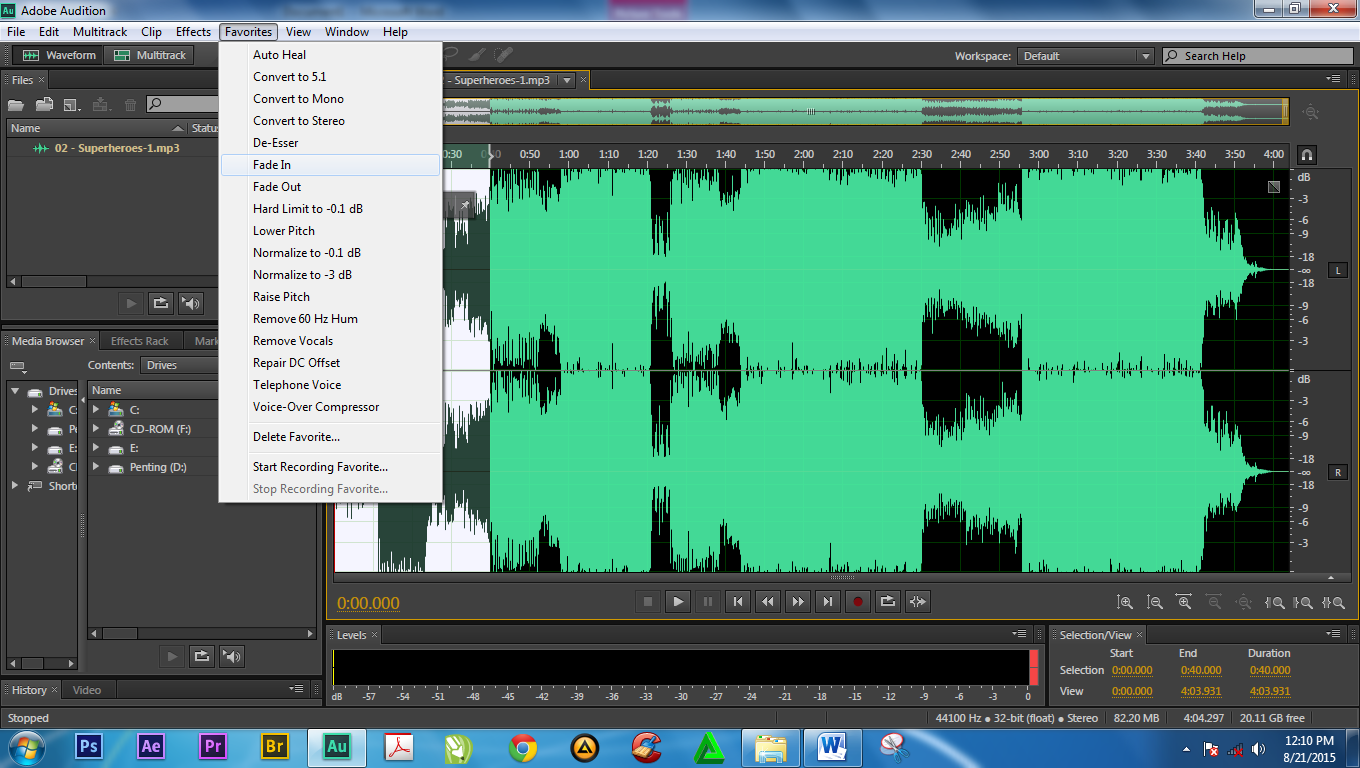The height and width of the screenshot is (768, 1360).
Task: Click the Rewind transport button
Action: point(768,601)
